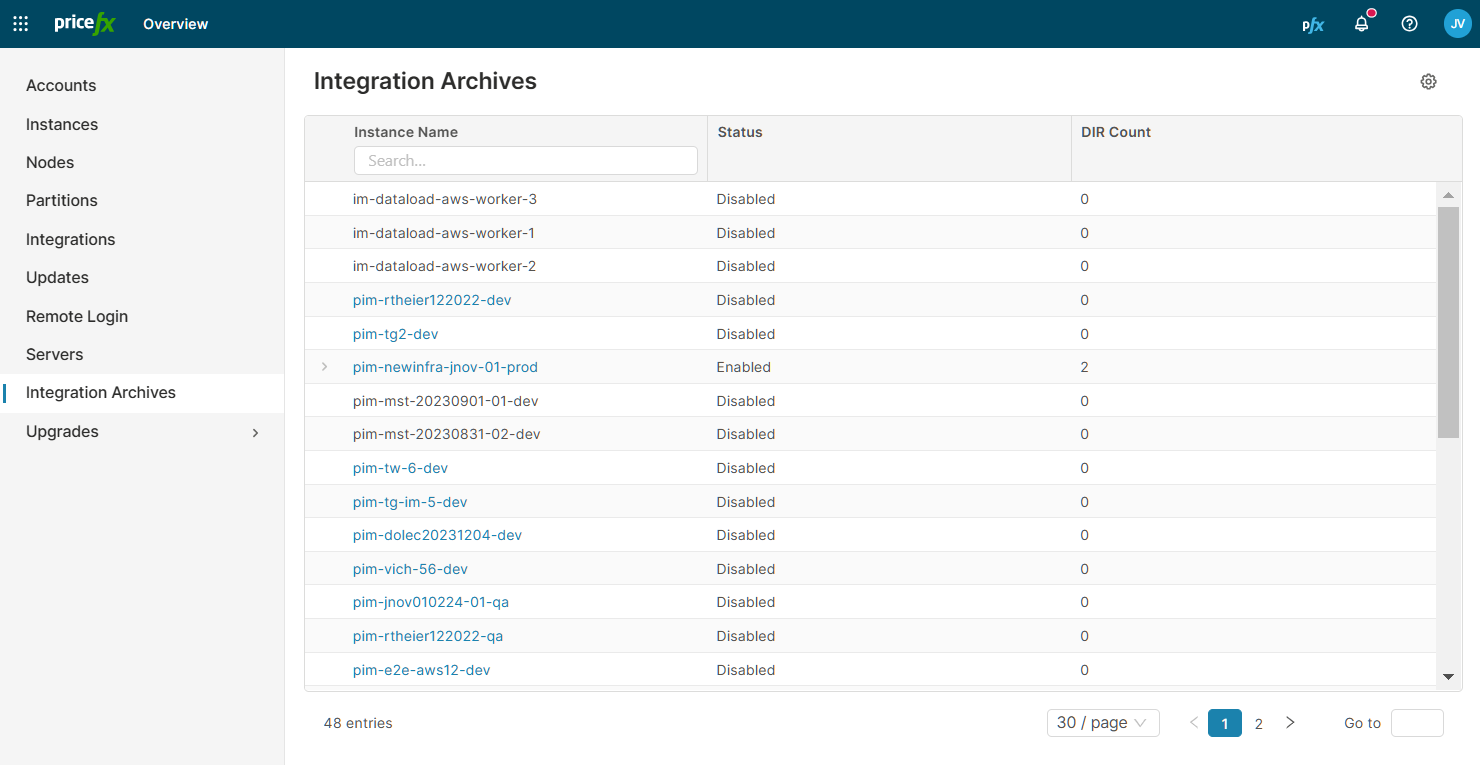Viewport: 1480px width, 765px height.
Task: Open the app launcher grid icon
Action: pyautogui.click(x=20, y=24)
